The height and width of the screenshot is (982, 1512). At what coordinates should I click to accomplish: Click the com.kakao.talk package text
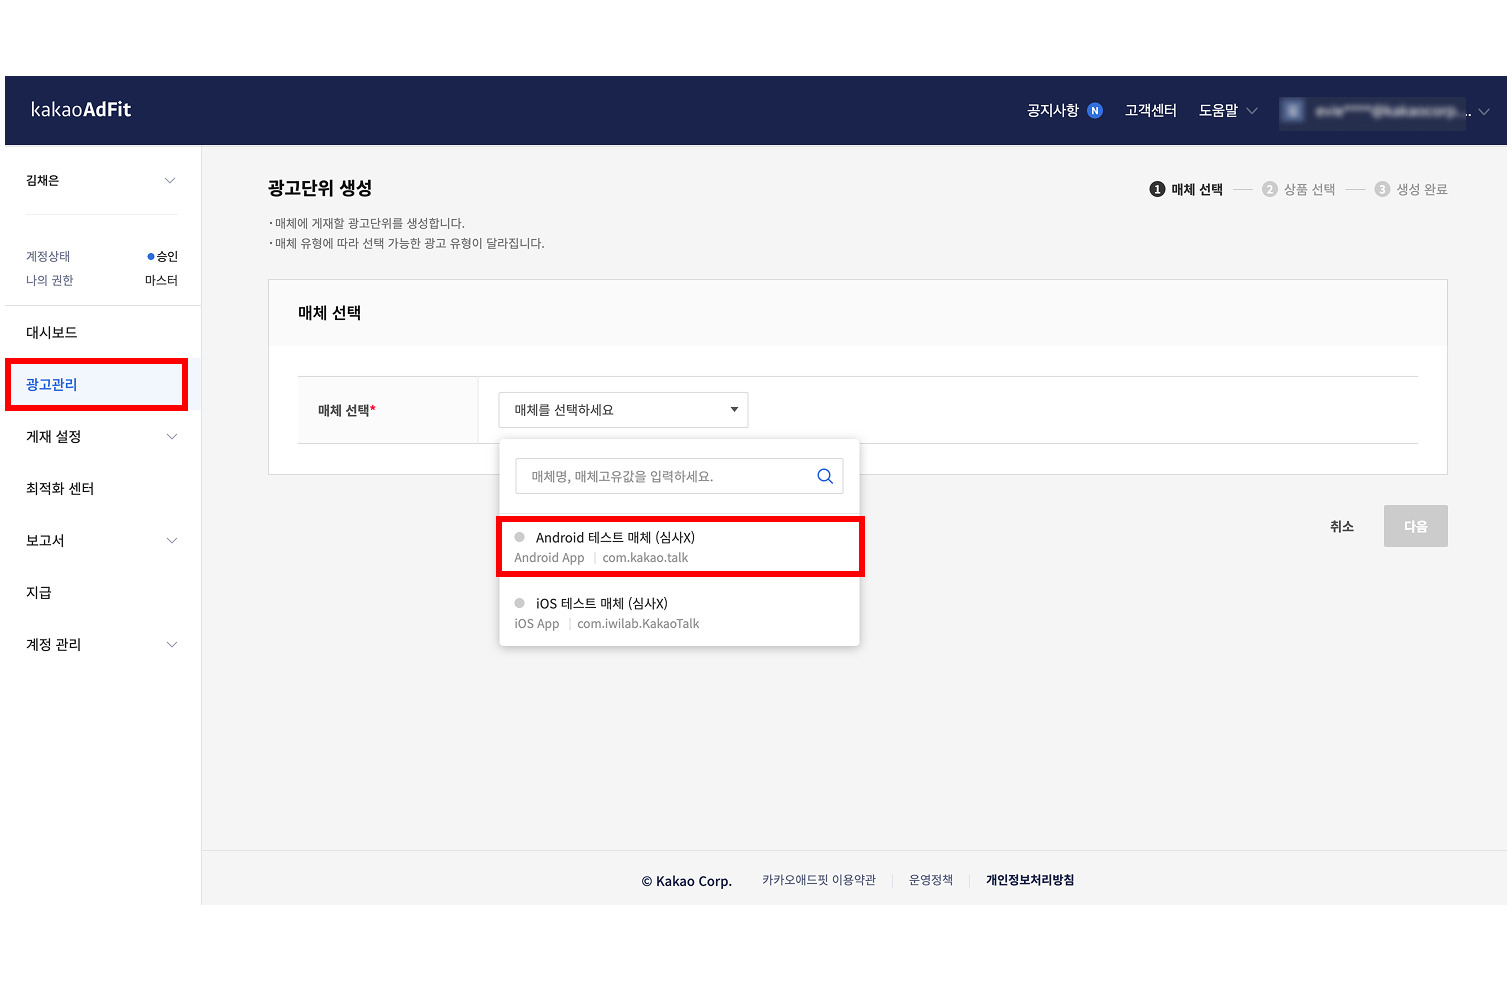point(645,558)
